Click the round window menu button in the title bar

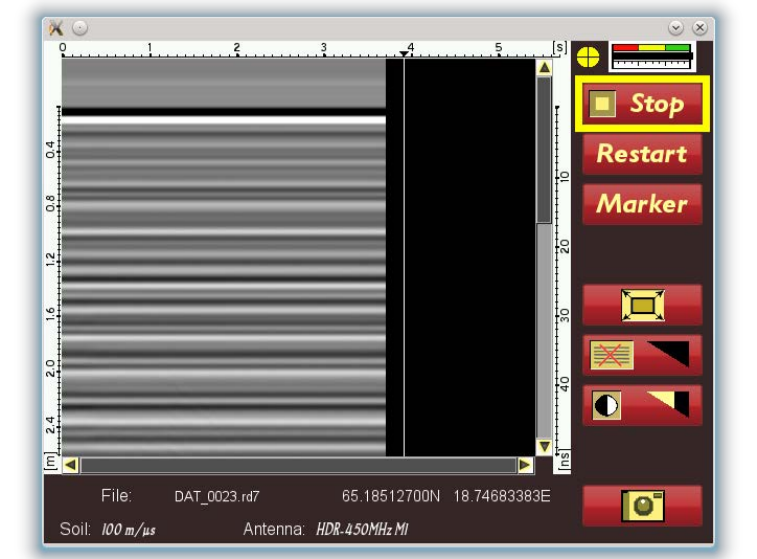pyautogui.click(x=80, y=28)
